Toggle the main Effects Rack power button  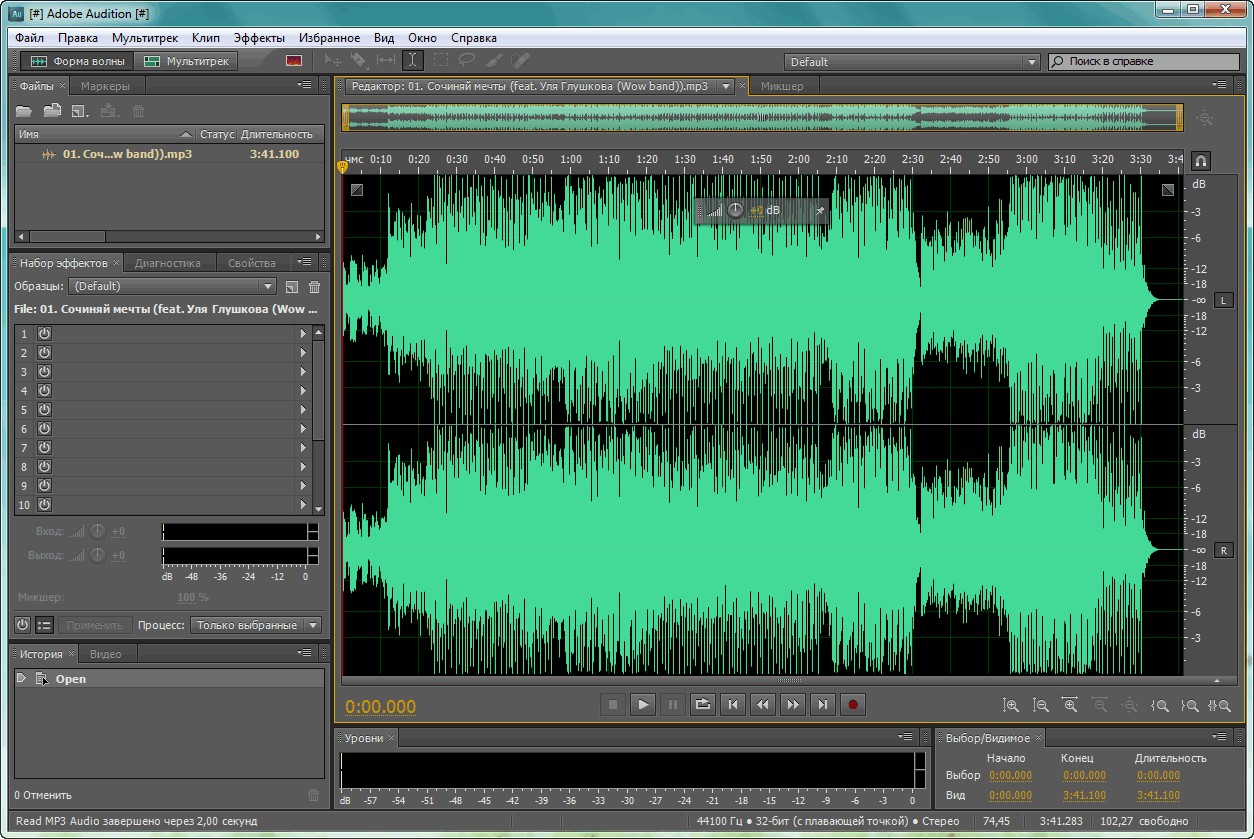click(x=23, y=625)
